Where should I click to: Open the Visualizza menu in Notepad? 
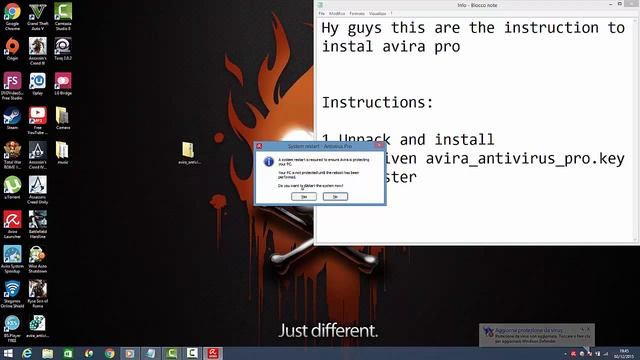pyautogui.click(x=378, y=13)
